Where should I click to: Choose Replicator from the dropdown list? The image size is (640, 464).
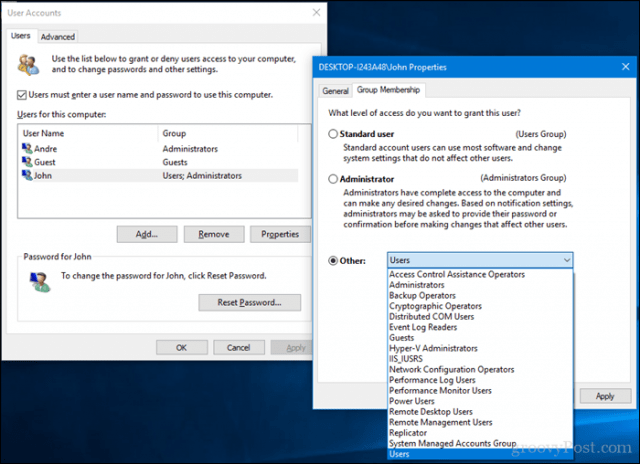[x=480, y=433]
